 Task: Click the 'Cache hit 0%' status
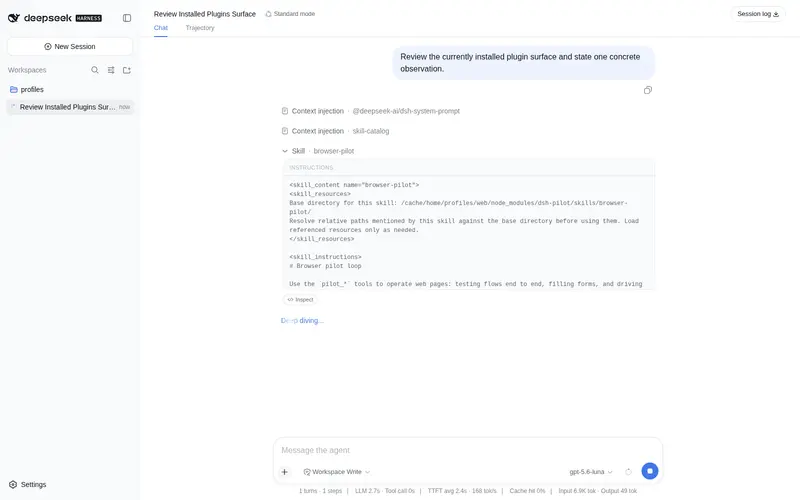[x=527, y=491]
